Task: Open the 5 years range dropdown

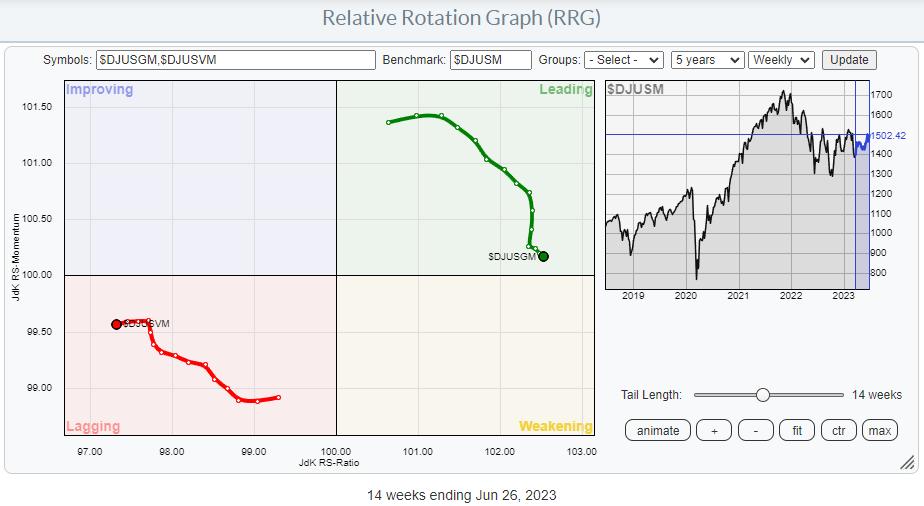Action: click(707, 60)
